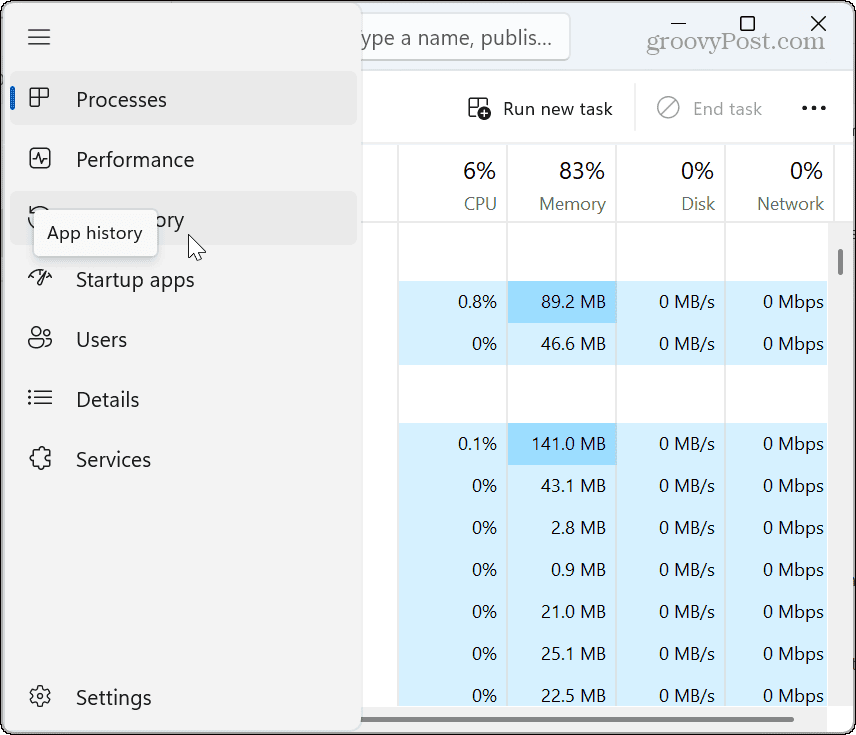Sort by the Memory column header

point(562,184)
